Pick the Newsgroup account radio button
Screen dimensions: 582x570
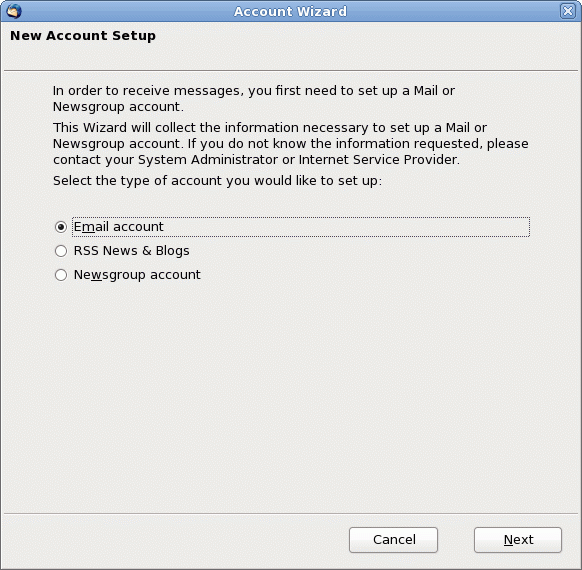(61, 275)
